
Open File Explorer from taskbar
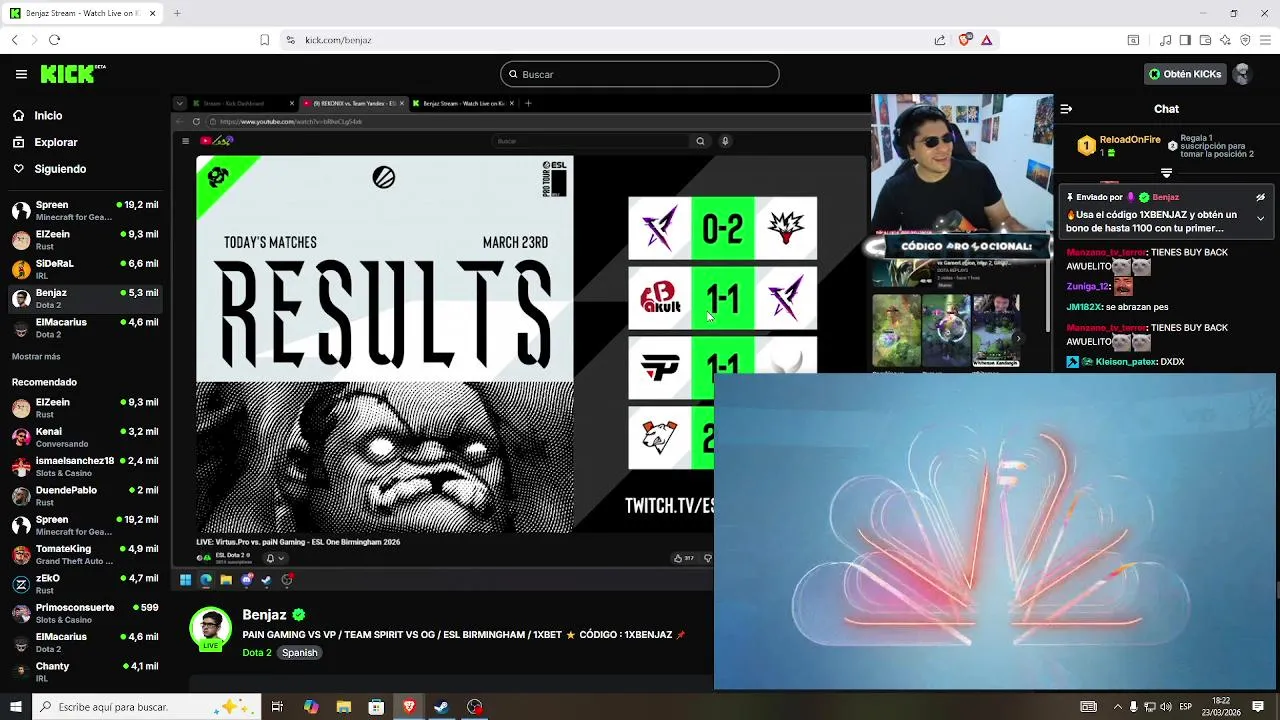tap(343, 707)
